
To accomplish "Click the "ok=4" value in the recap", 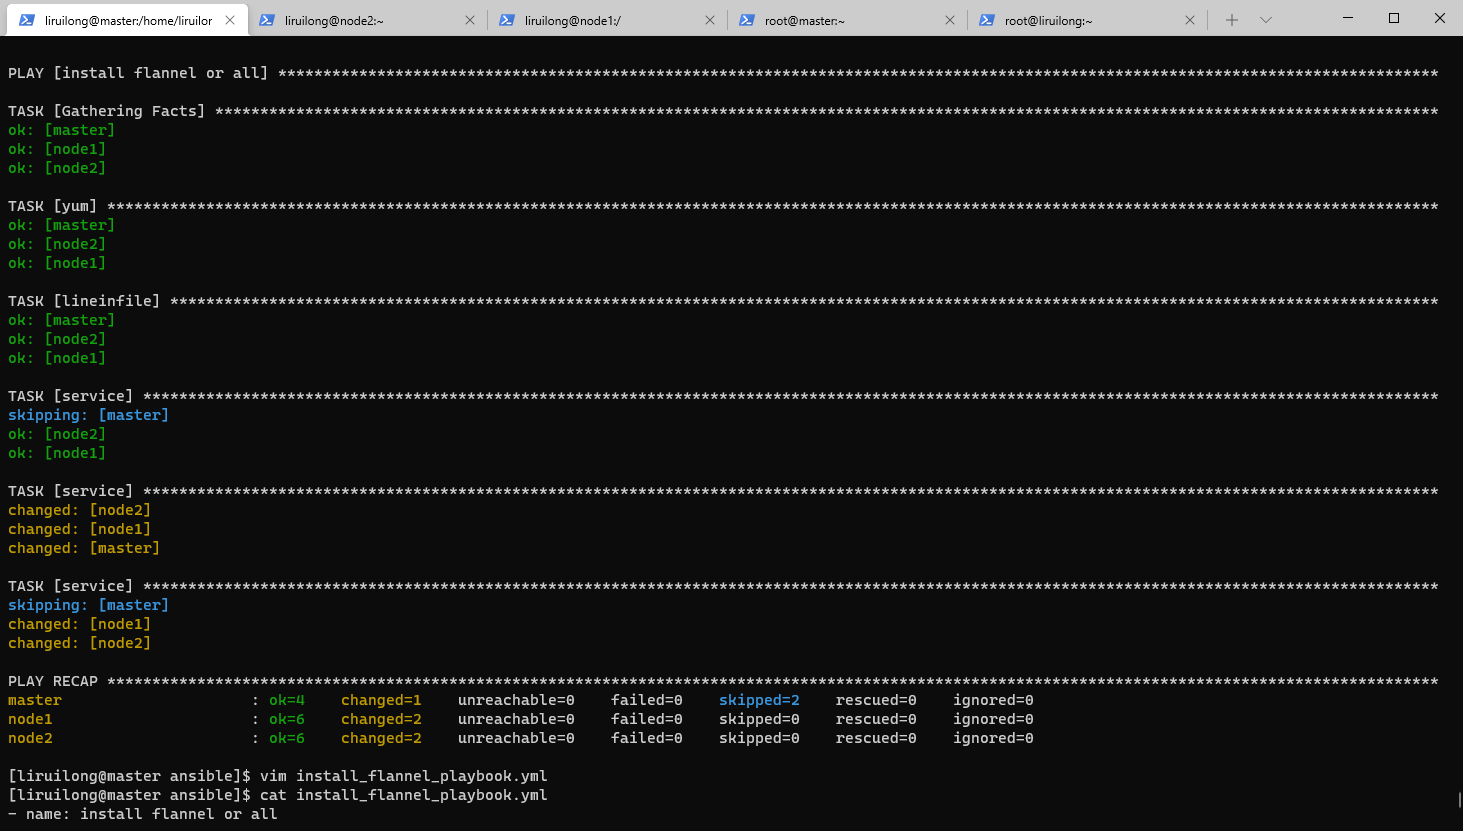I will (x=287, y=700).
